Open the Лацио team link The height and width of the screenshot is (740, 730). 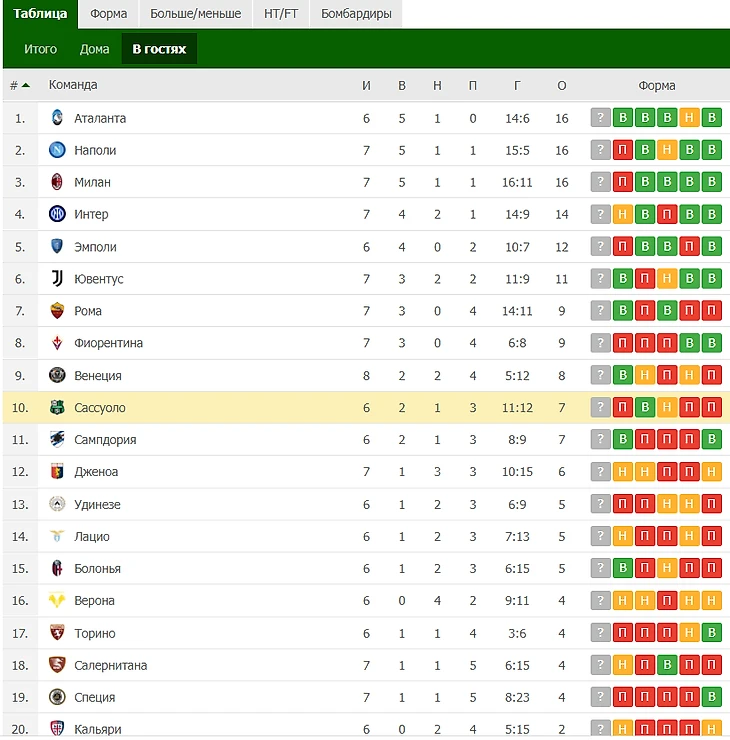92,537
